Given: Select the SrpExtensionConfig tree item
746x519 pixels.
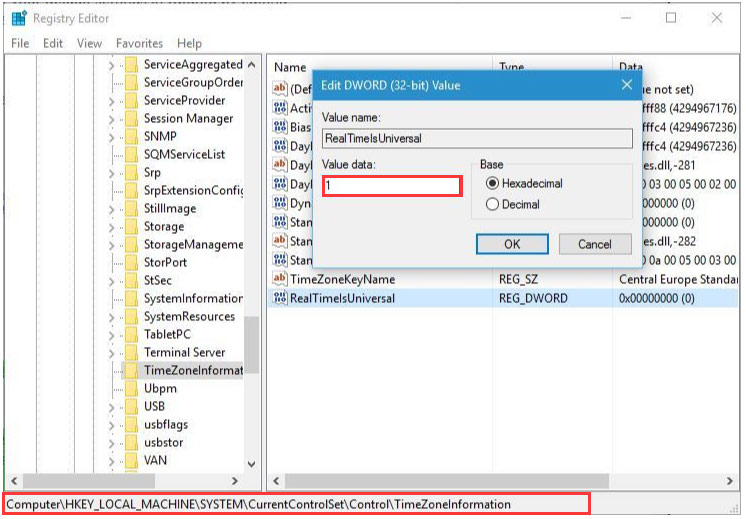Looking at the screenshot, I should 193,190.
